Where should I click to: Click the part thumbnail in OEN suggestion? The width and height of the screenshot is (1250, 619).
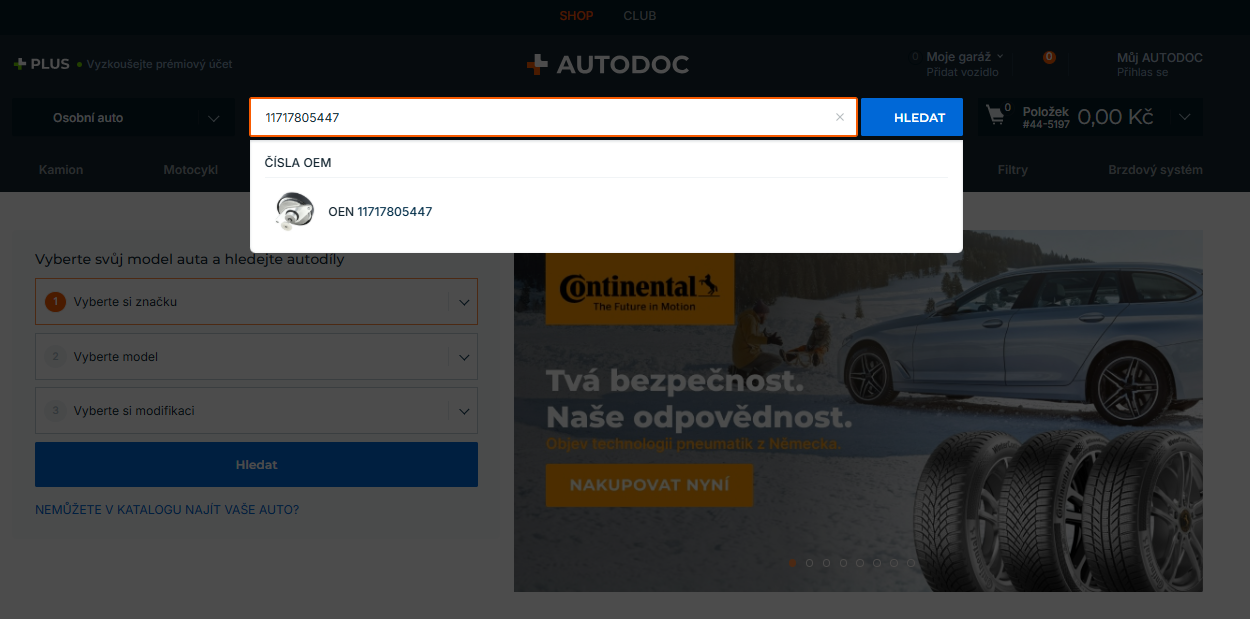point(294,211)
